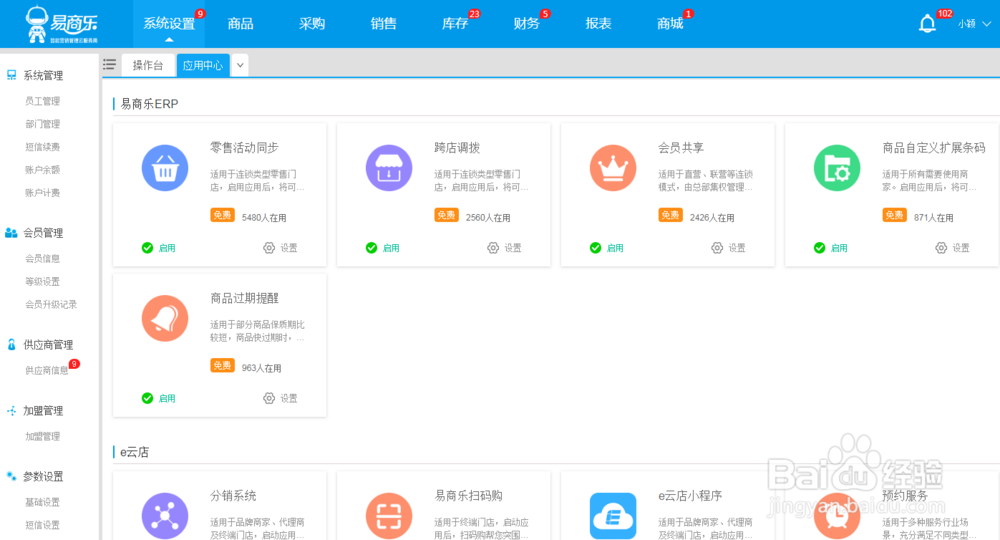Switch to the 操作台 tab

click(x=148, y=65)
